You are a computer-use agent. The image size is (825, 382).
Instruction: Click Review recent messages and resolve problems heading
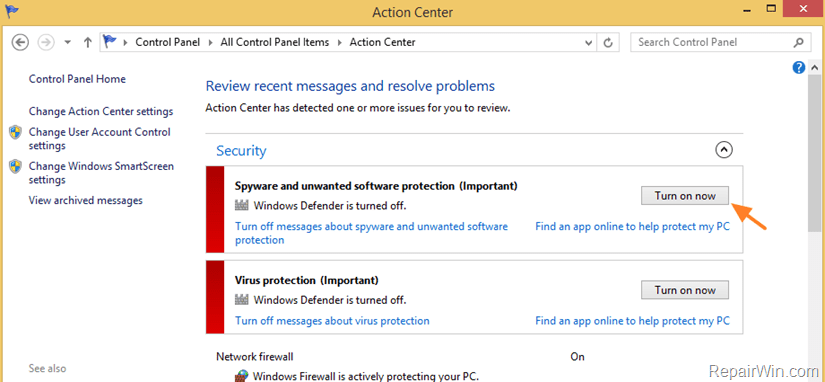click(350, 86)
